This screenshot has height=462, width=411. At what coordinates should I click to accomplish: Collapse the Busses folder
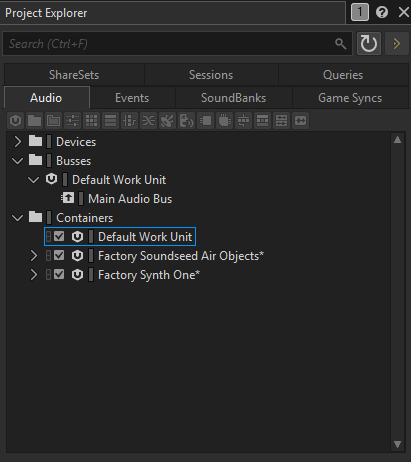point(18,161)
